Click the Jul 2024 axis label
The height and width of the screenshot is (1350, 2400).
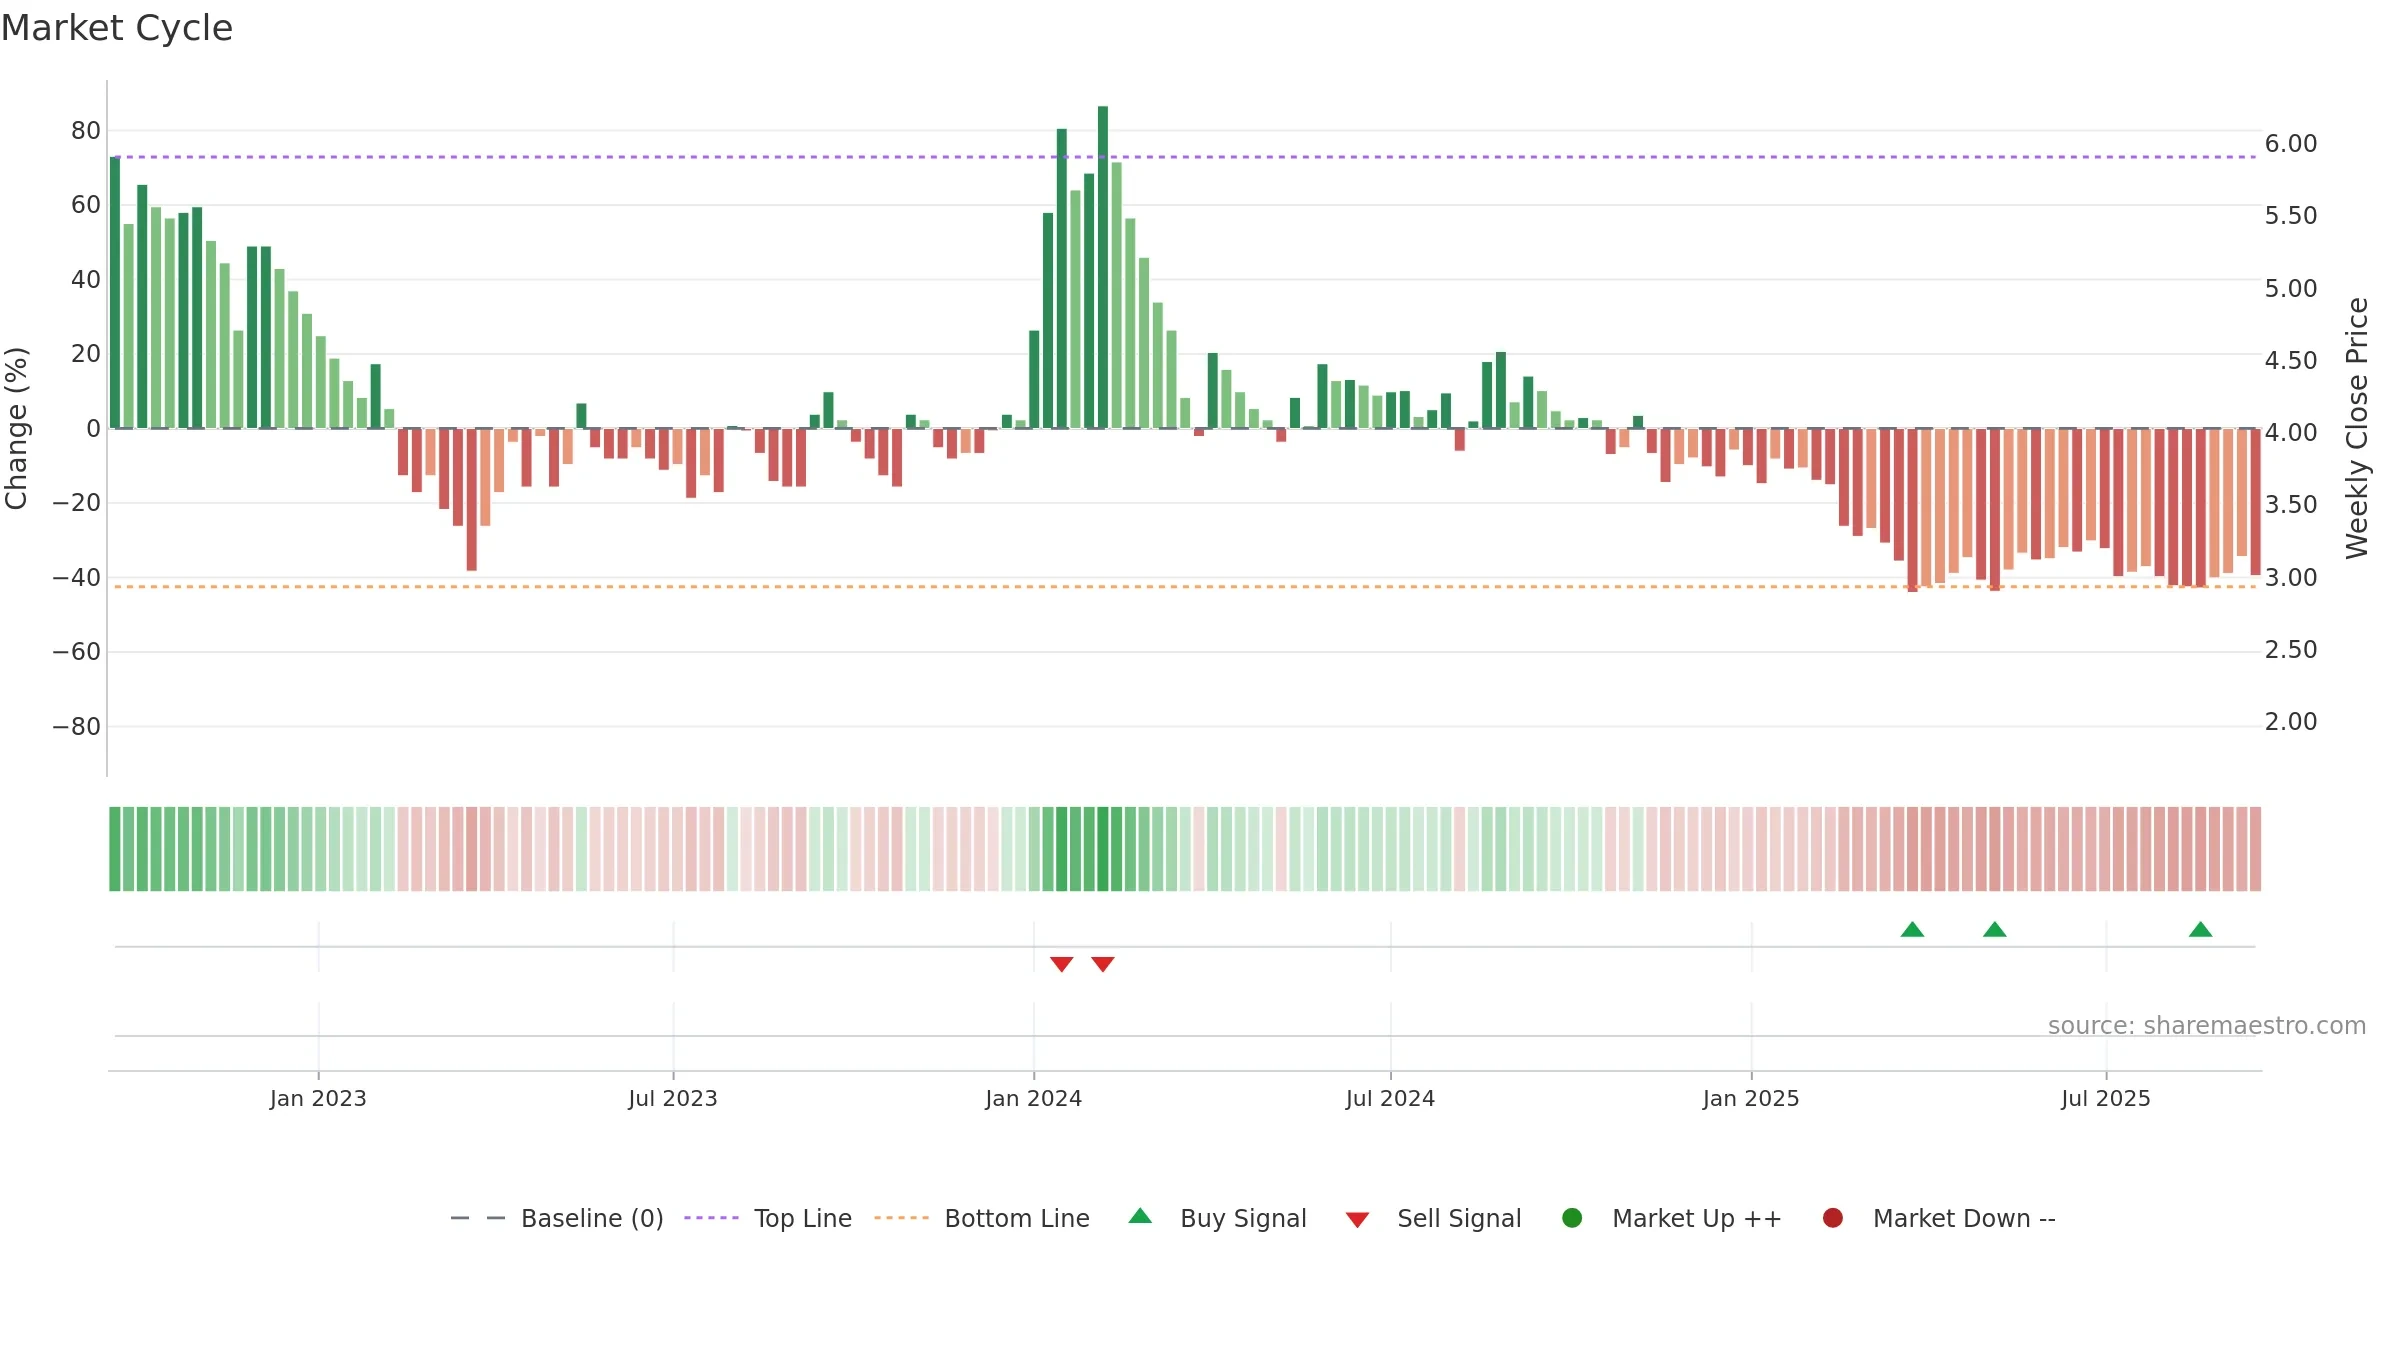click(1390, 1098)
